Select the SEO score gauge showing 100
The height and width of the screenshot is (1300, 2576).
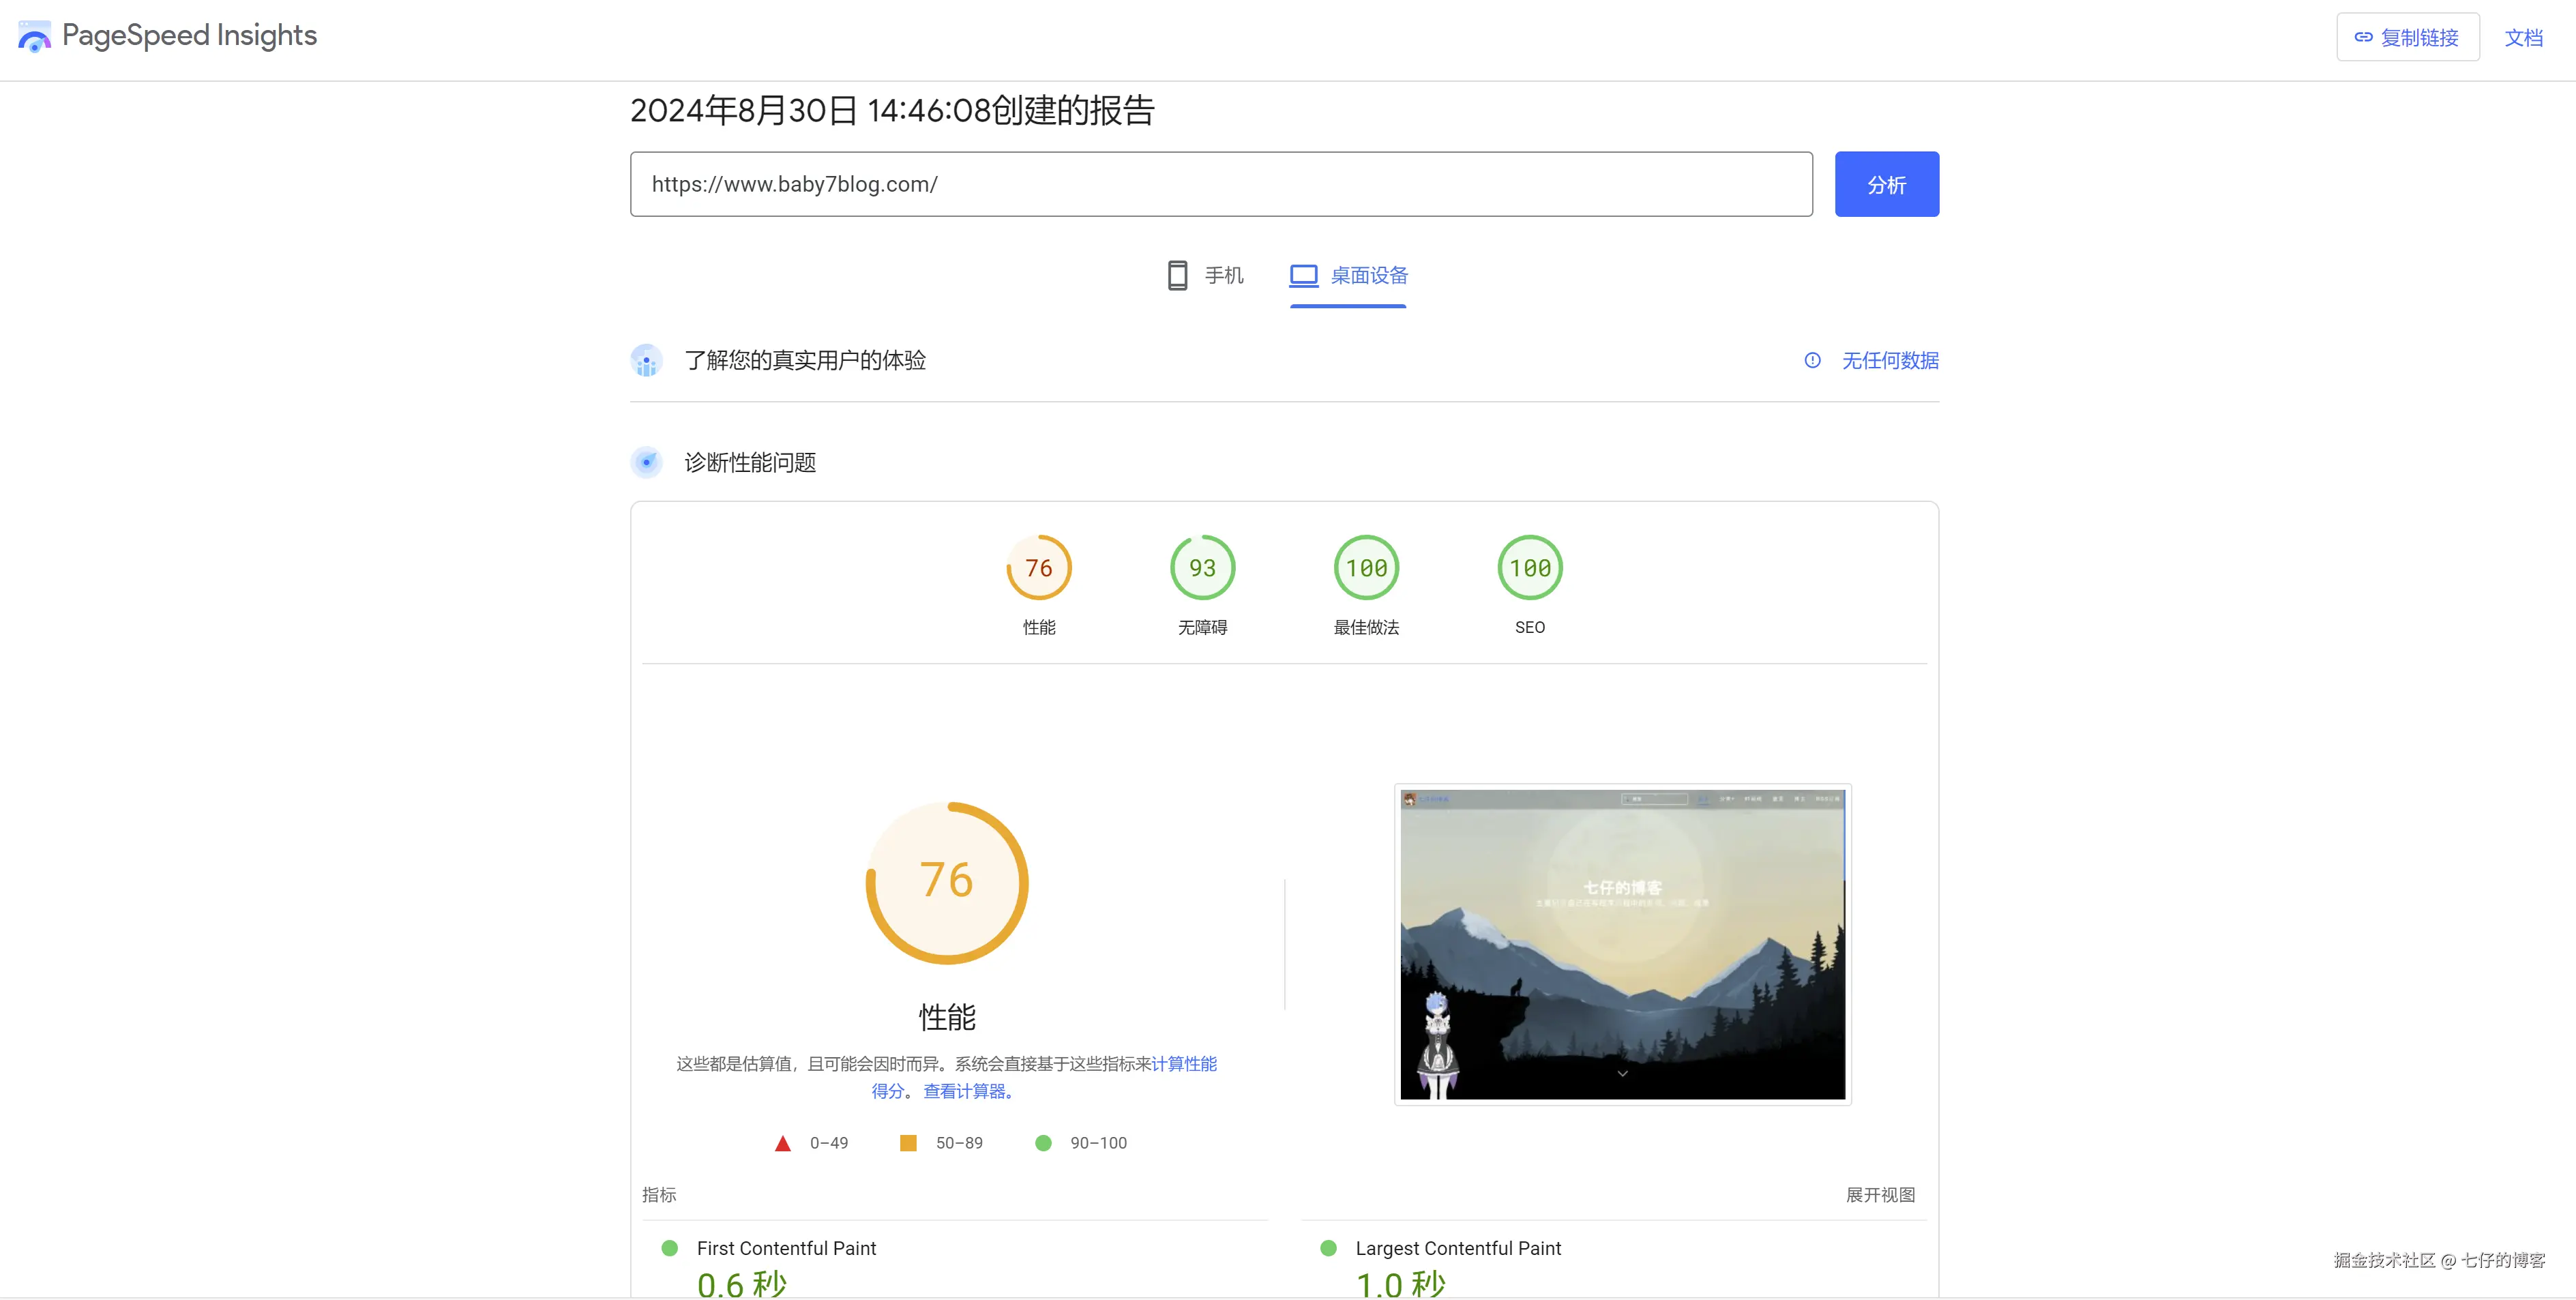tap(1530, 567)
